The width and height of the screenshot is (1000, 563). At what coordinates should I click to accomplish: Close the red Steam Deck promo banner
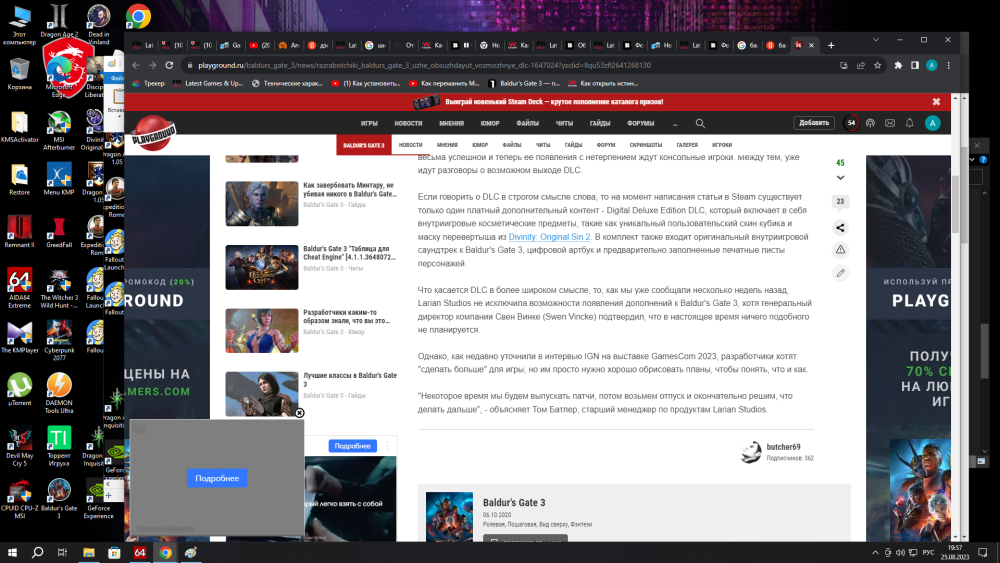[x=936, y=102]
